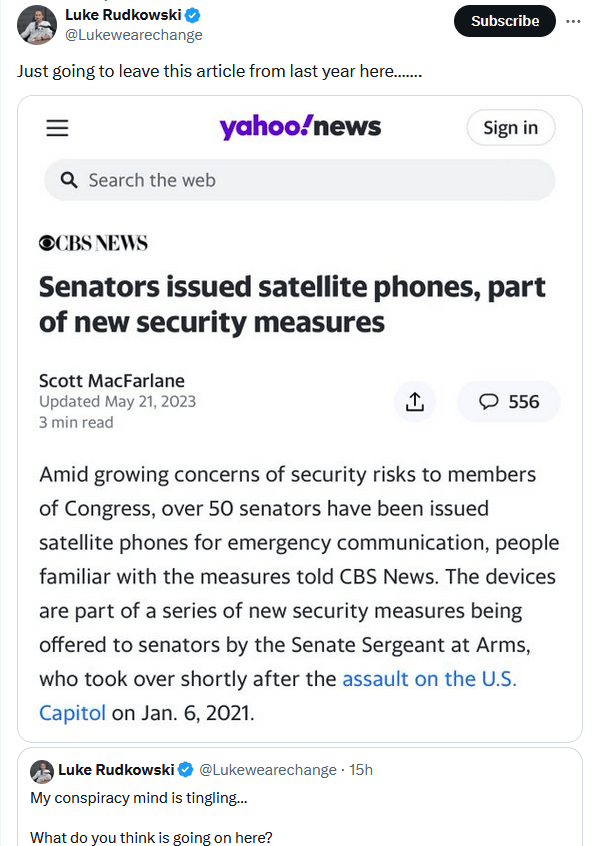Open the @Lukewearechange handle link

pos(134,35)
